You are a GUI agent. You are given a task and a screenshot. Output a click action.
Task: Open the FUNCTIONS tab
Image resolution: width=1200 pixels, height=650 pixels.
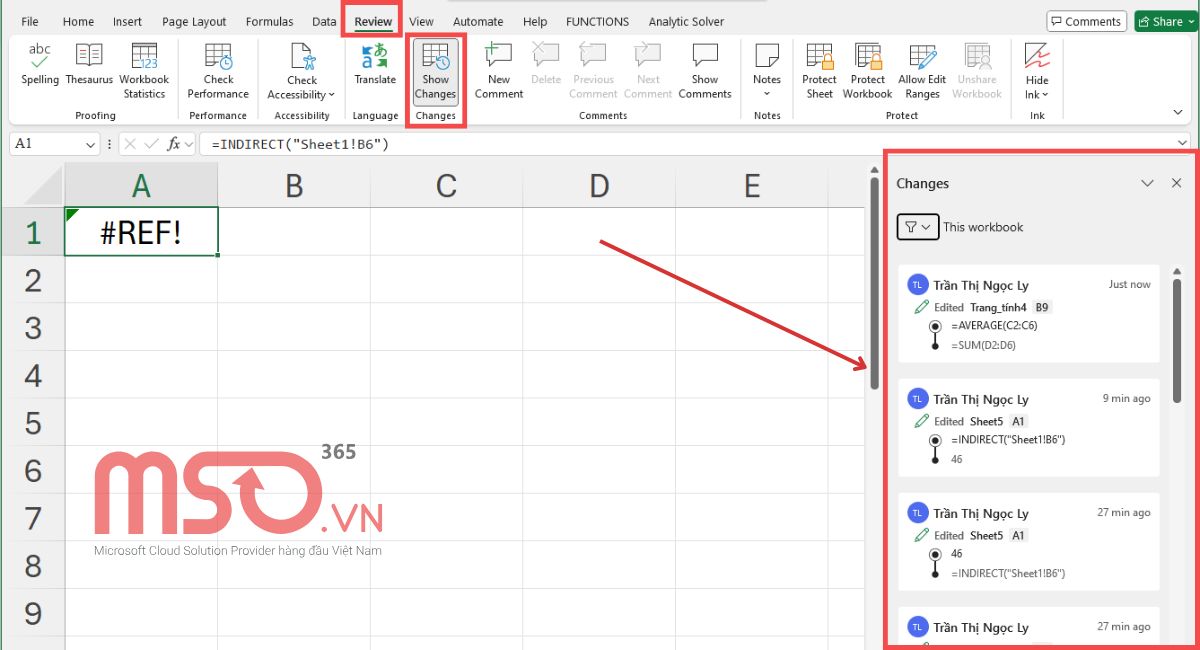tap(598, 21)
